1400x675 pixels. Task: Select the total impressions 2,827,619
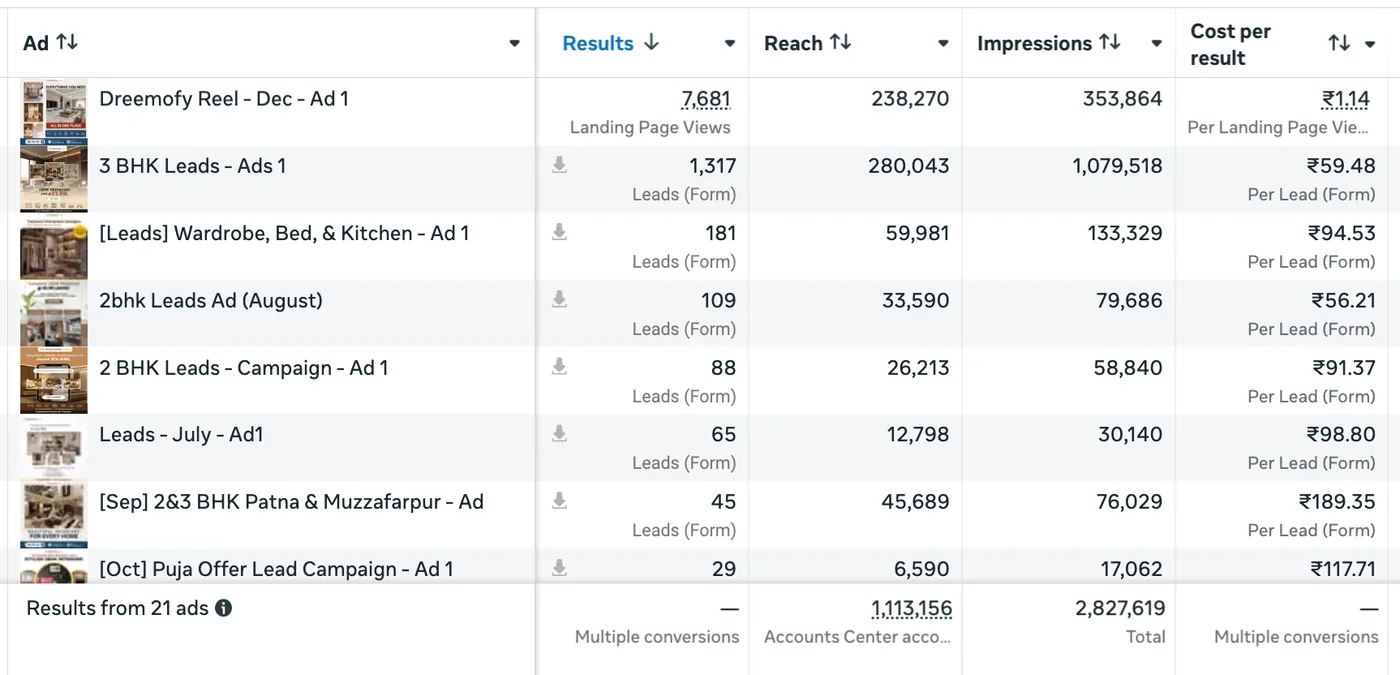(x=1120, y=608)
